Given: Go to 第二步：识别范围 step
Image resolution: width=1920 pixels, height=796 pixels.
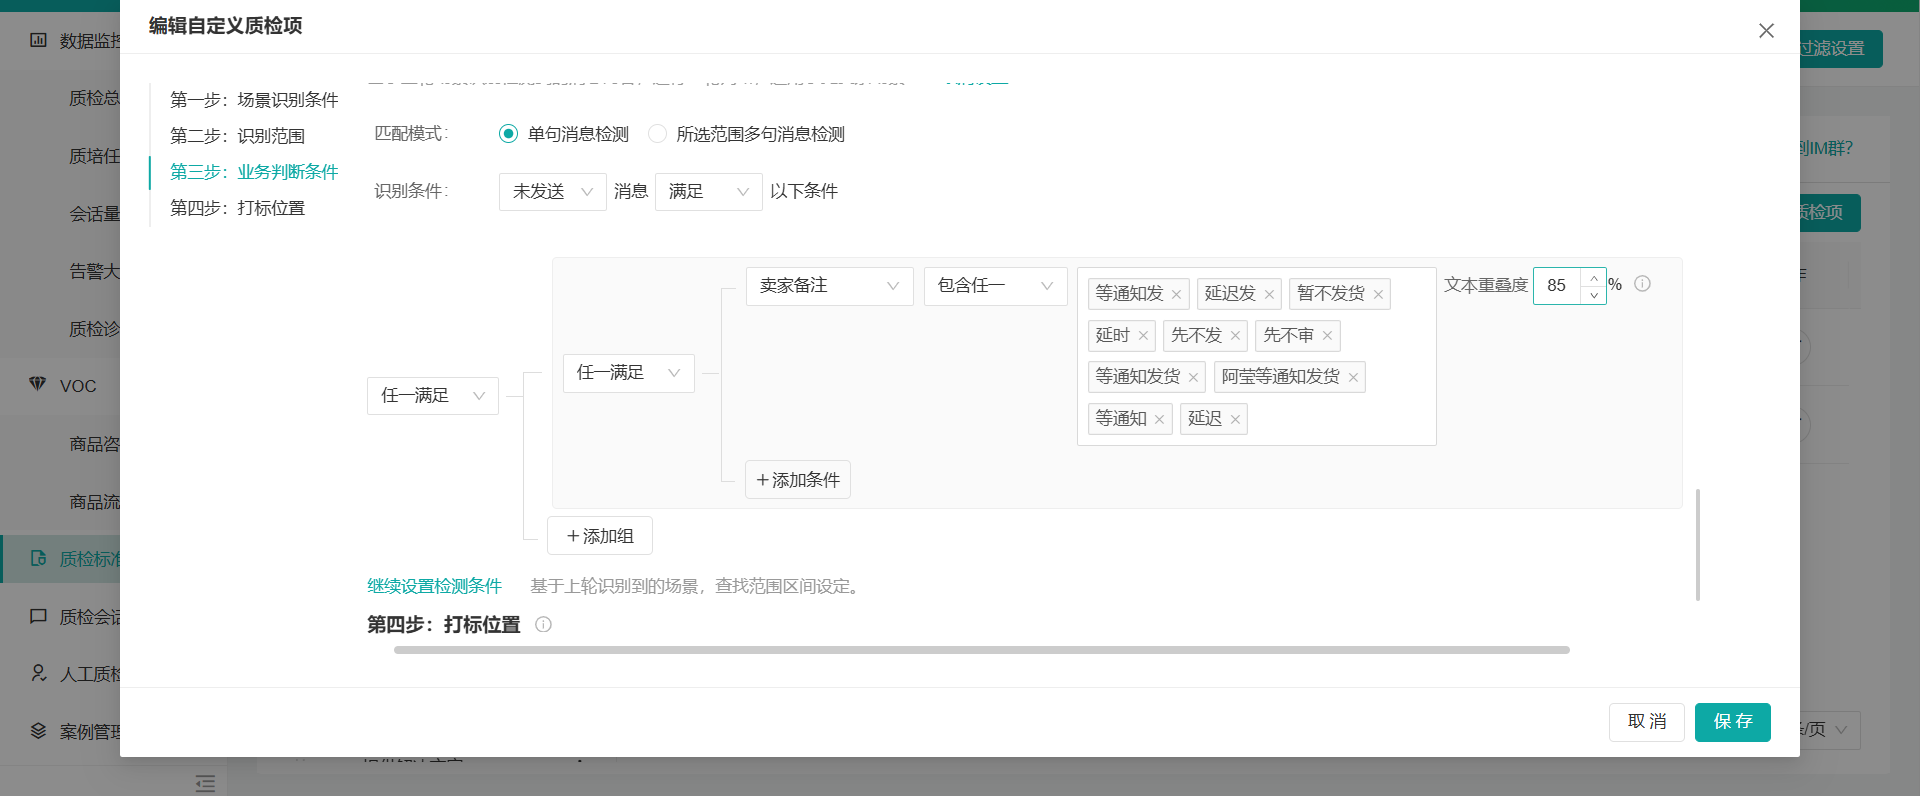Looking at the screenshot, I should coord(237,136).
